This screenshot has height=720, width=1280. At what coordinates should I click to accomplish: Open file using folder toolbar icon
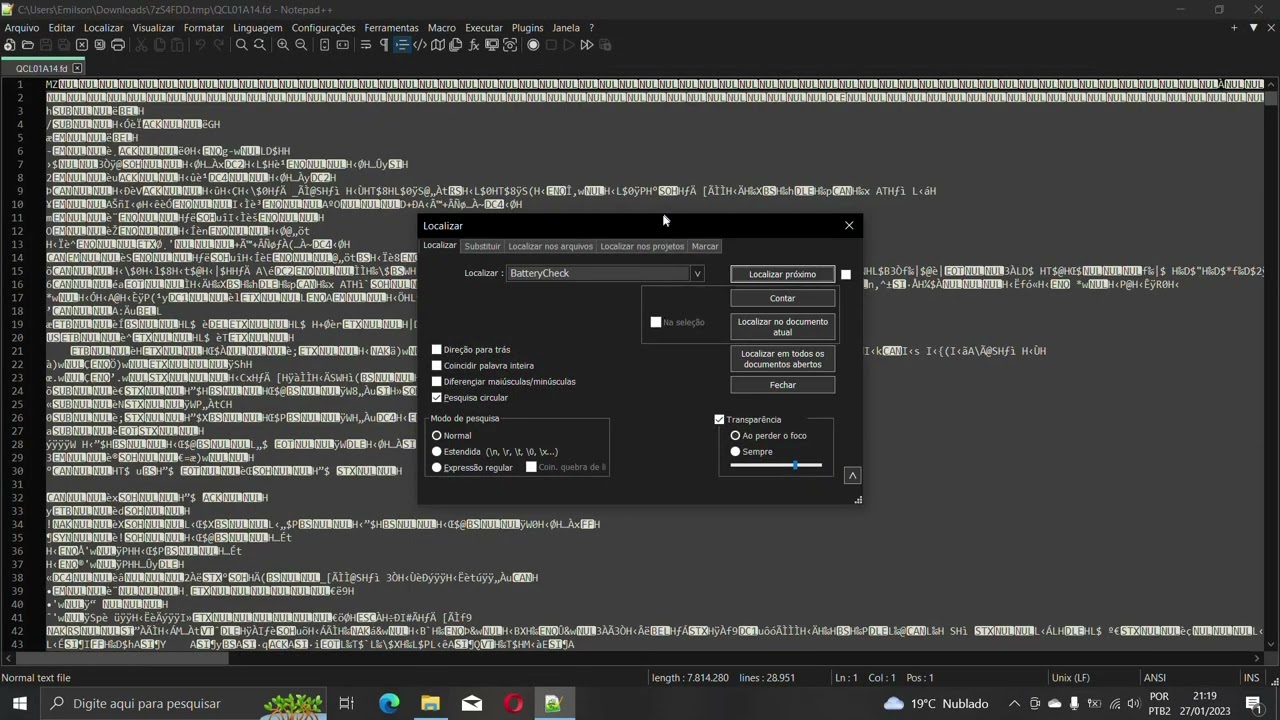(x=28, y=45)
